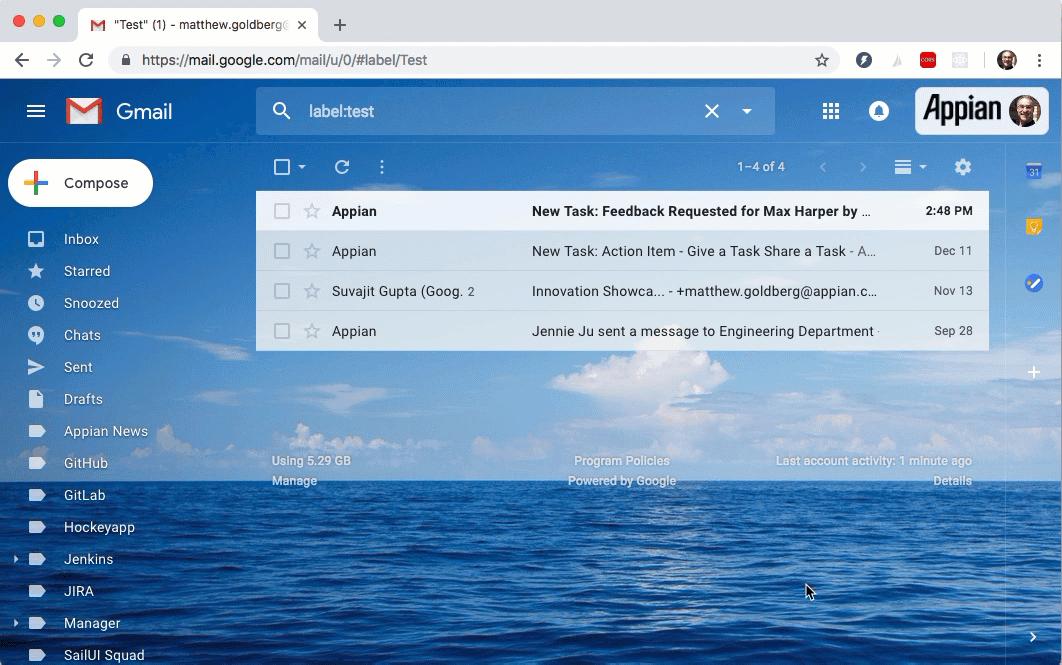Open the Google apps grid
Viewport: 1062px width, 665px height.
point(831,111)
